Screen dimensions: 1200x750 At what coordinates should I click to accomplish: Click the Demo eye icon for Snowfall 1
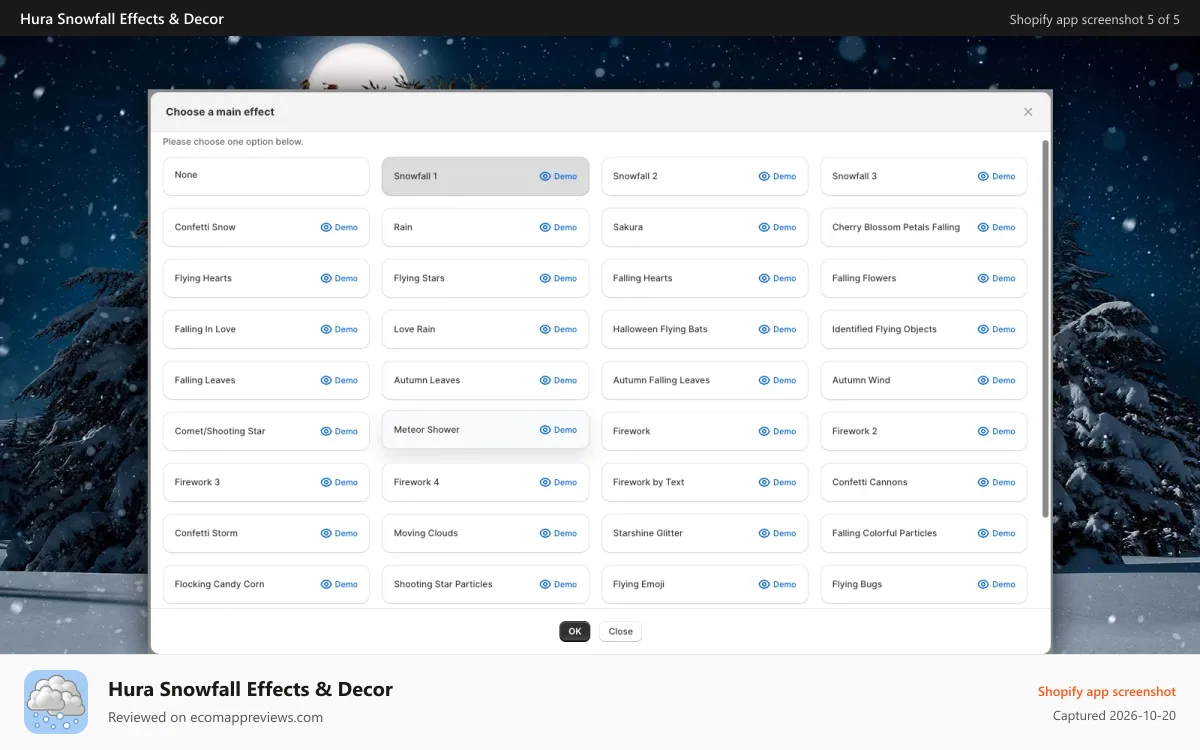(545, 176)
